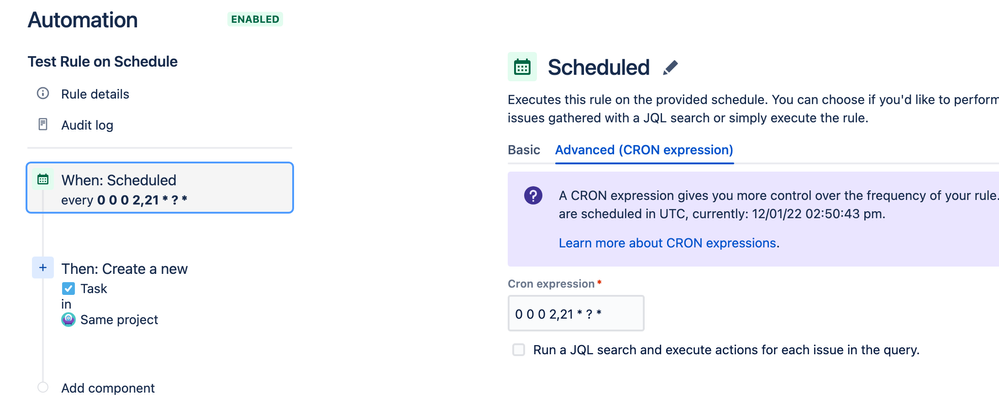Screen dimensions: 999x409
Task: Open Rule details
Action: click(95, 94)
